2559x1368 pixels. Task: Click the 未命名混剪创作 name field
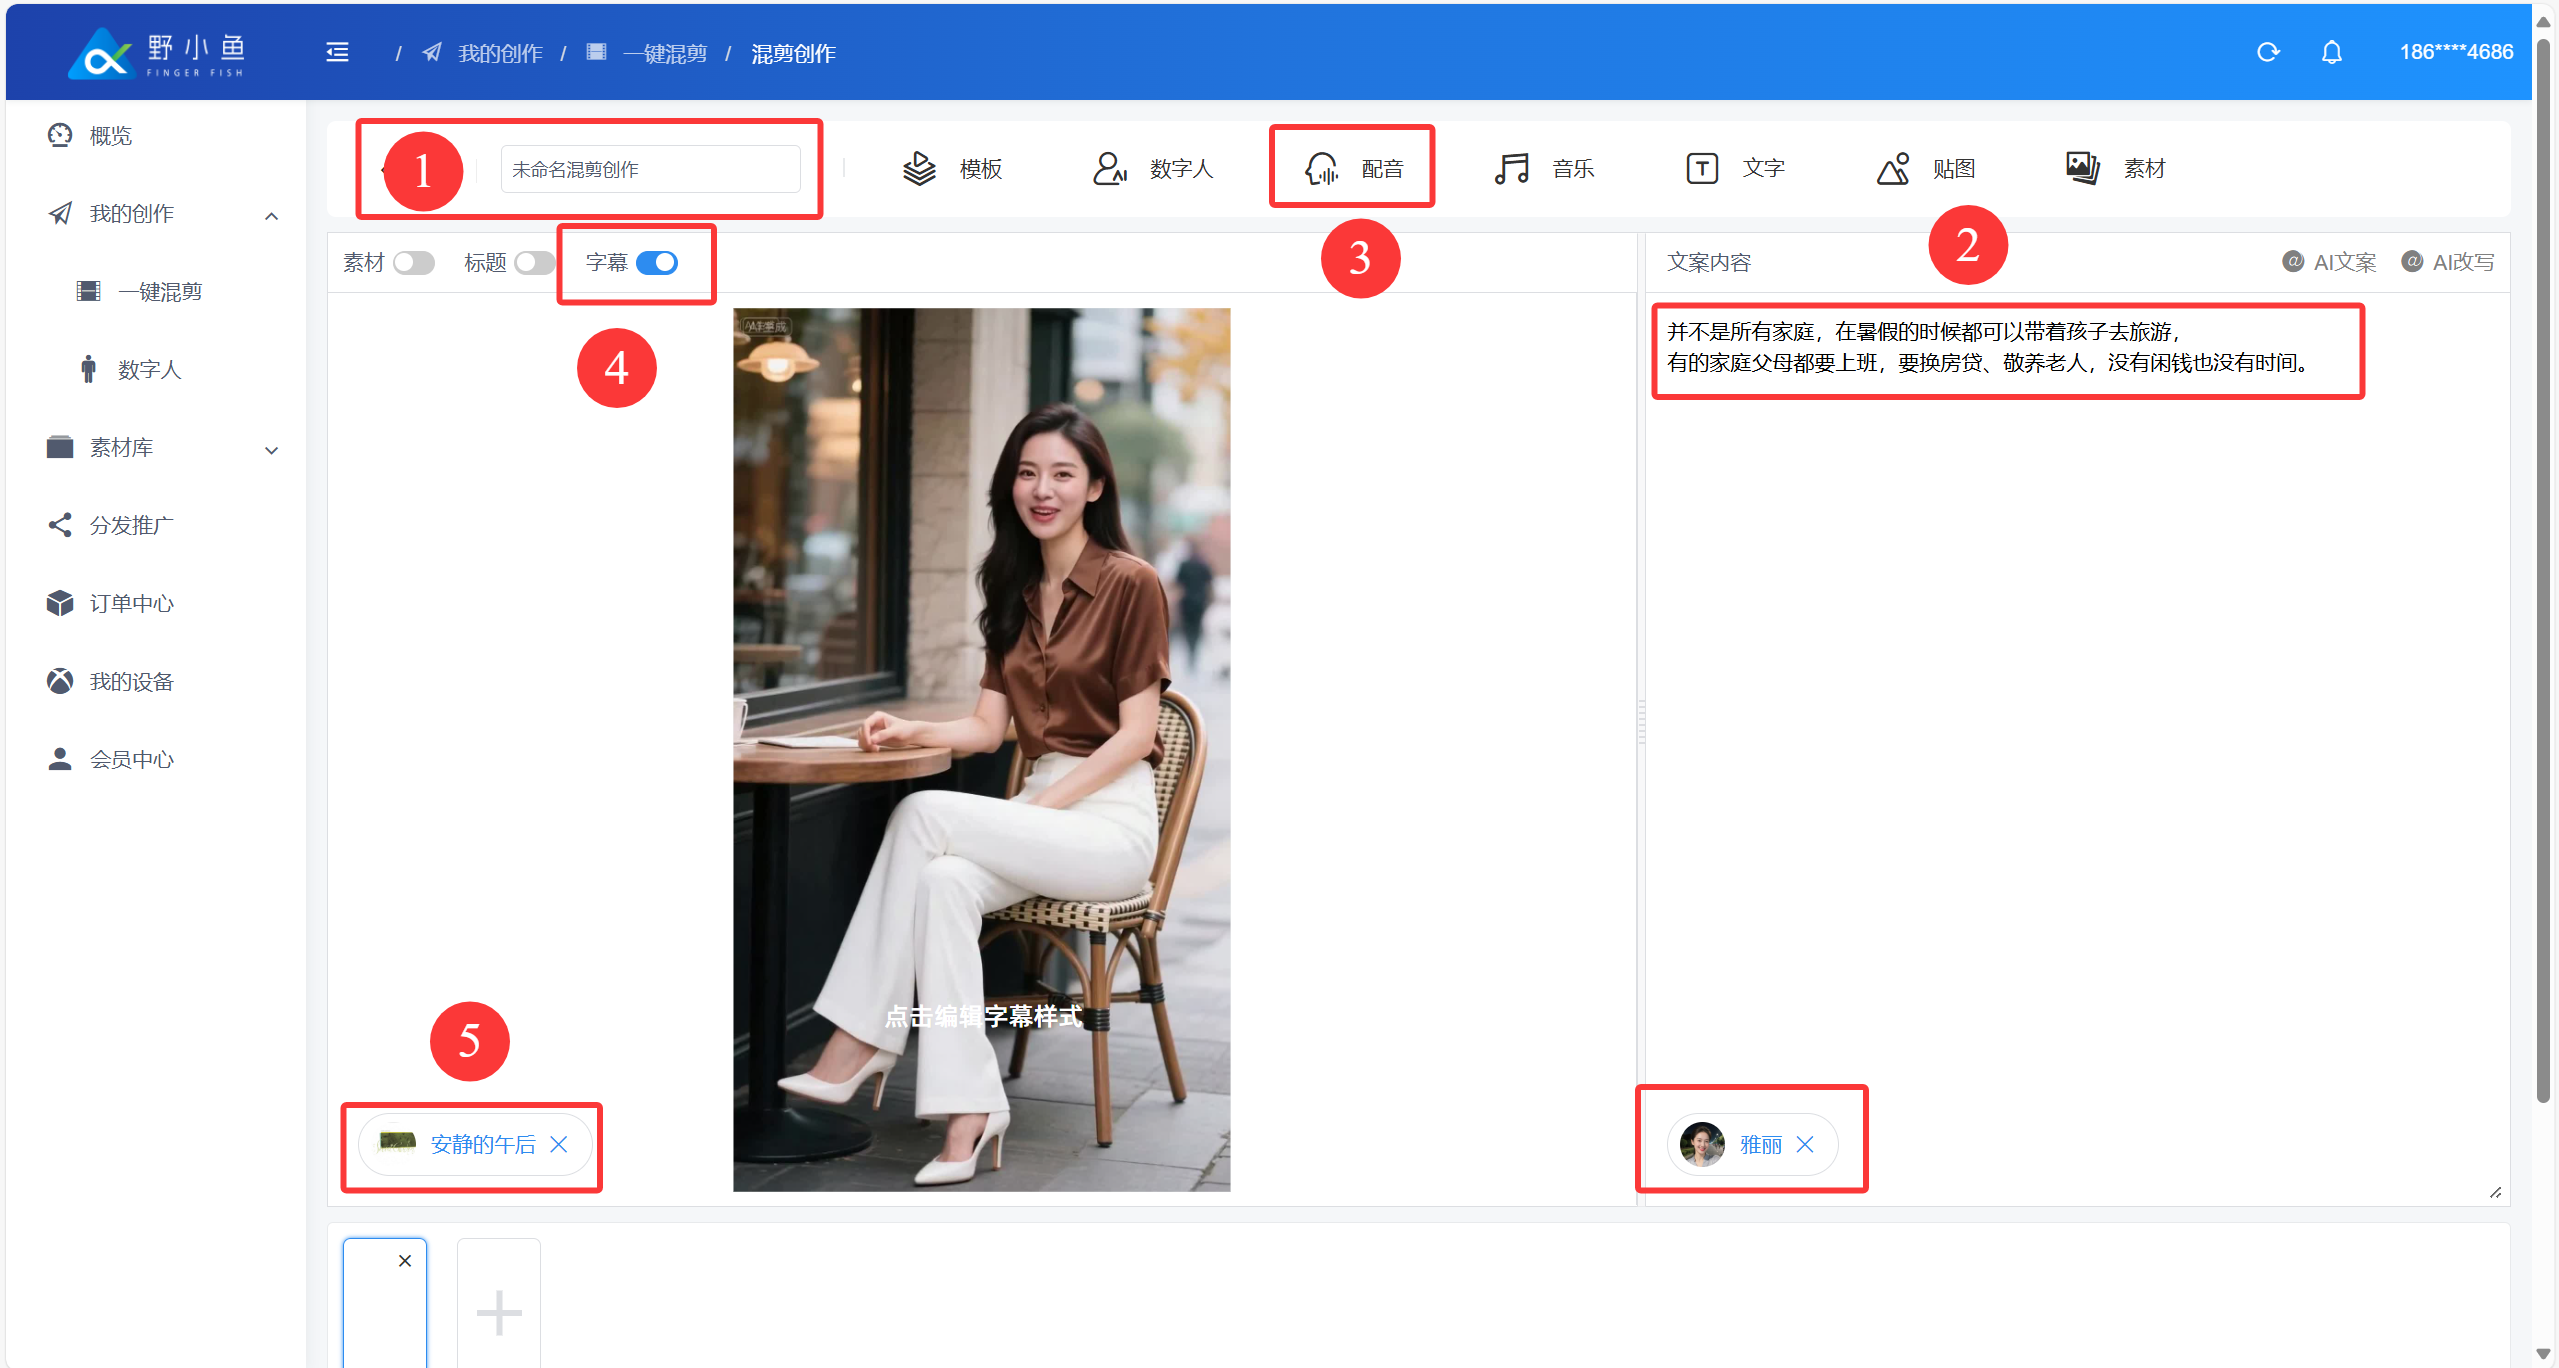pyautogui.click(x=650, y=170)
